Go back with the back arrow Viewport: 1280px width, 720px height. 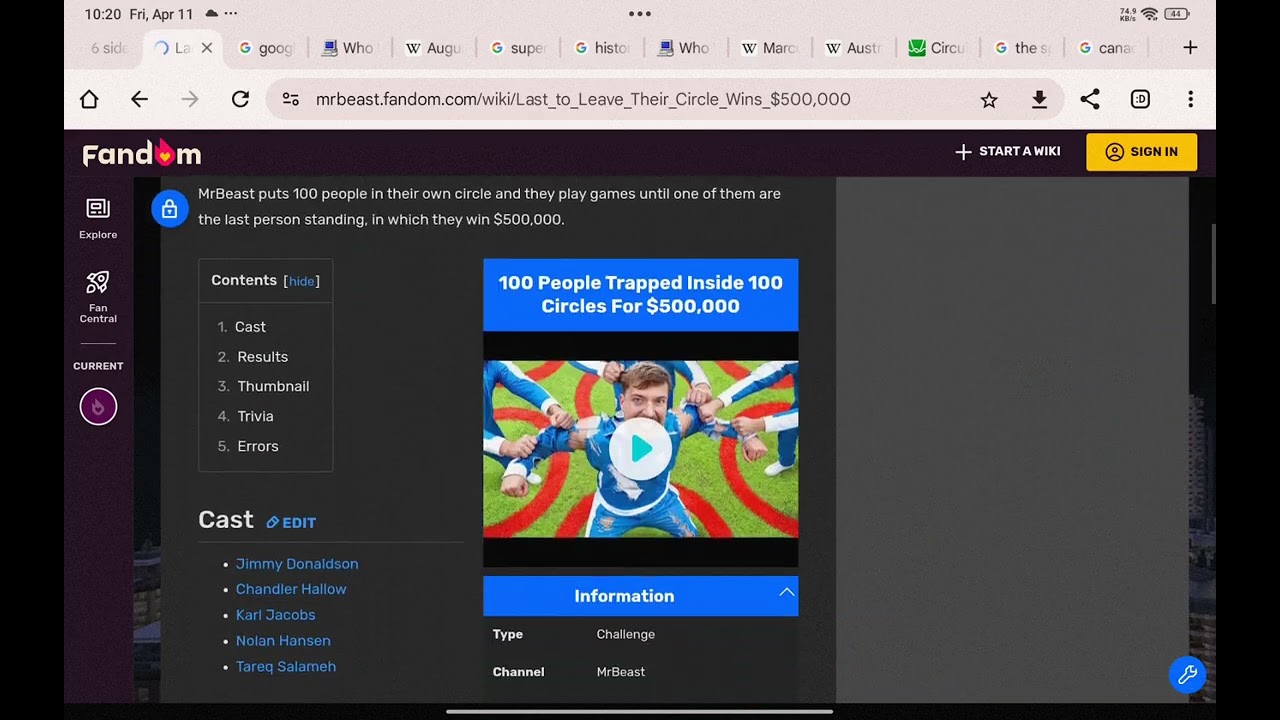[139, 99]
